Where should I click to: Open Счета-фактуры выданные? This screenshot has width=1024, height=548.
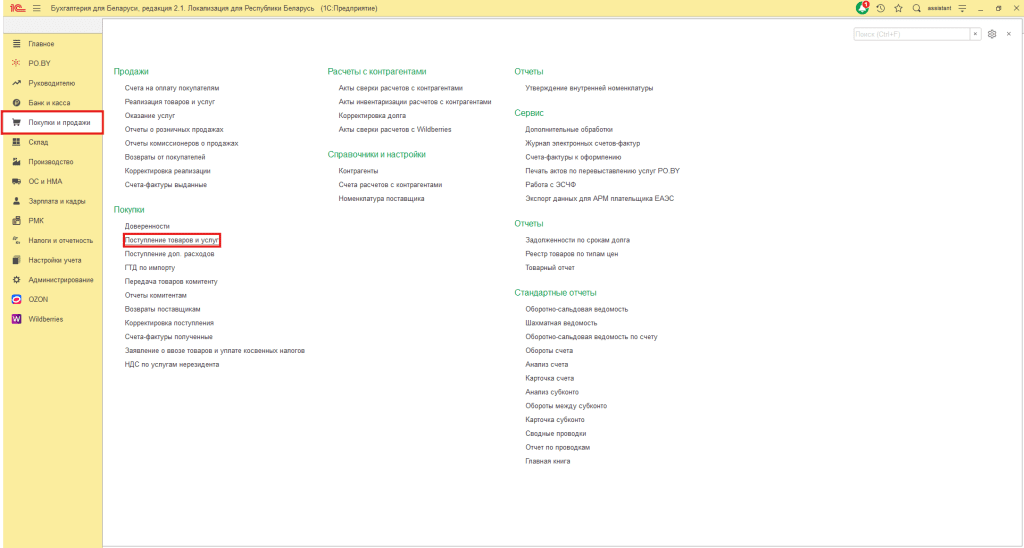(x=166, y=185)
